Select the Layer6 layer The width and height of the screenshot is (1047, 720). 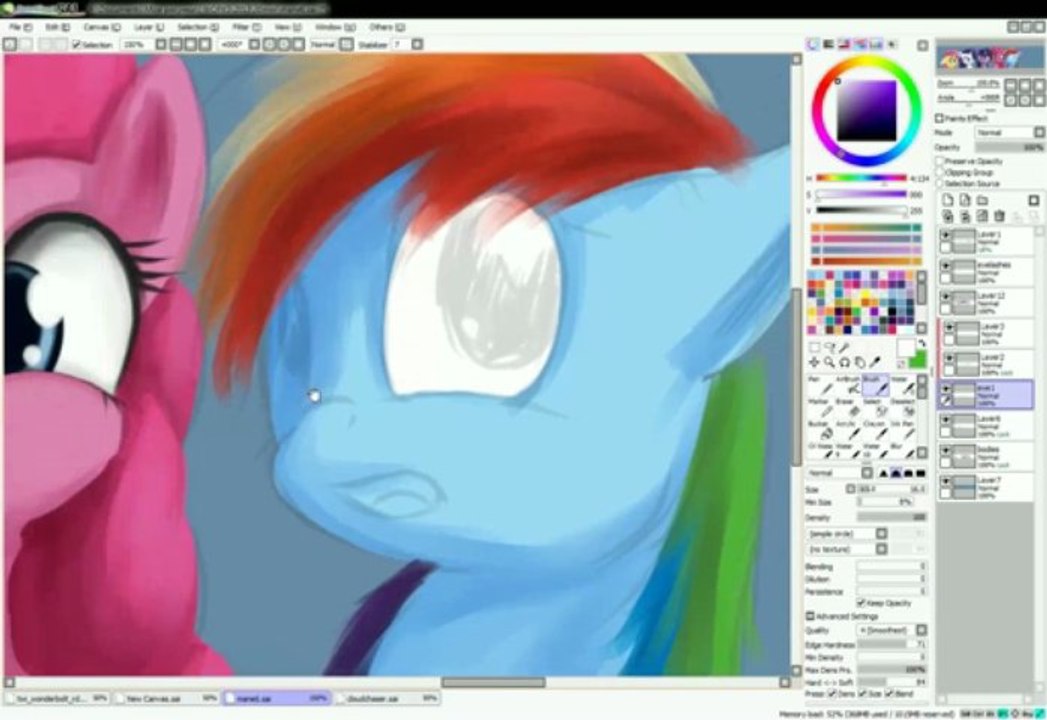click(987, 425)
